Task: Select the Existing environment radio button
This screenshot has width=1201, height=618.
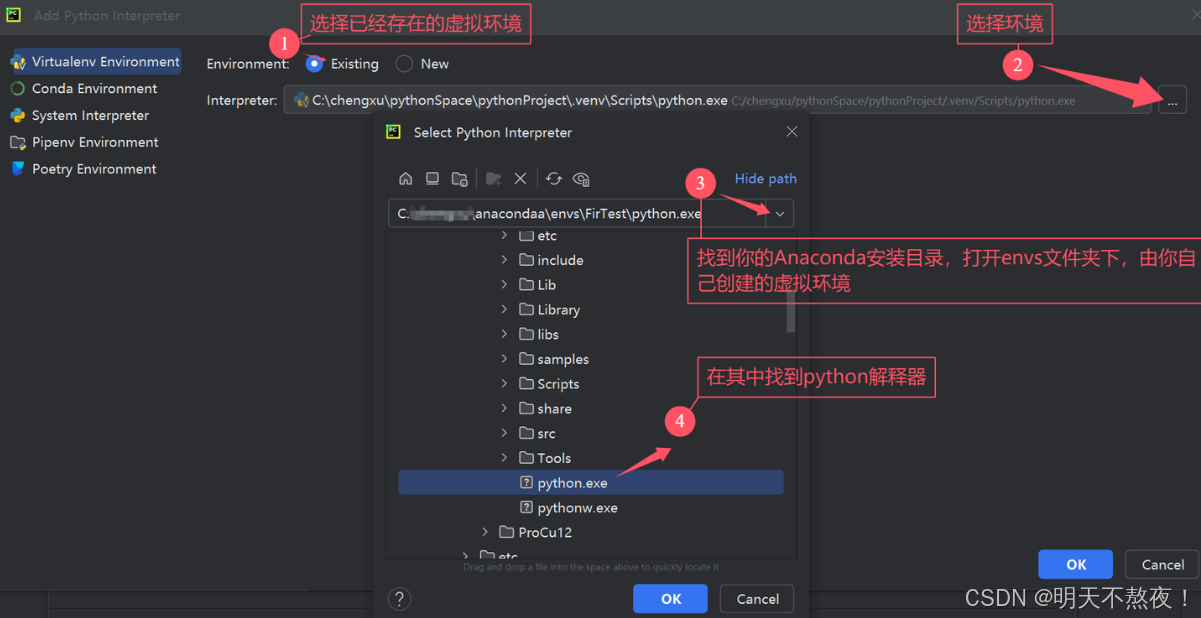Action: pyautogui.click(x=314, y=63)
